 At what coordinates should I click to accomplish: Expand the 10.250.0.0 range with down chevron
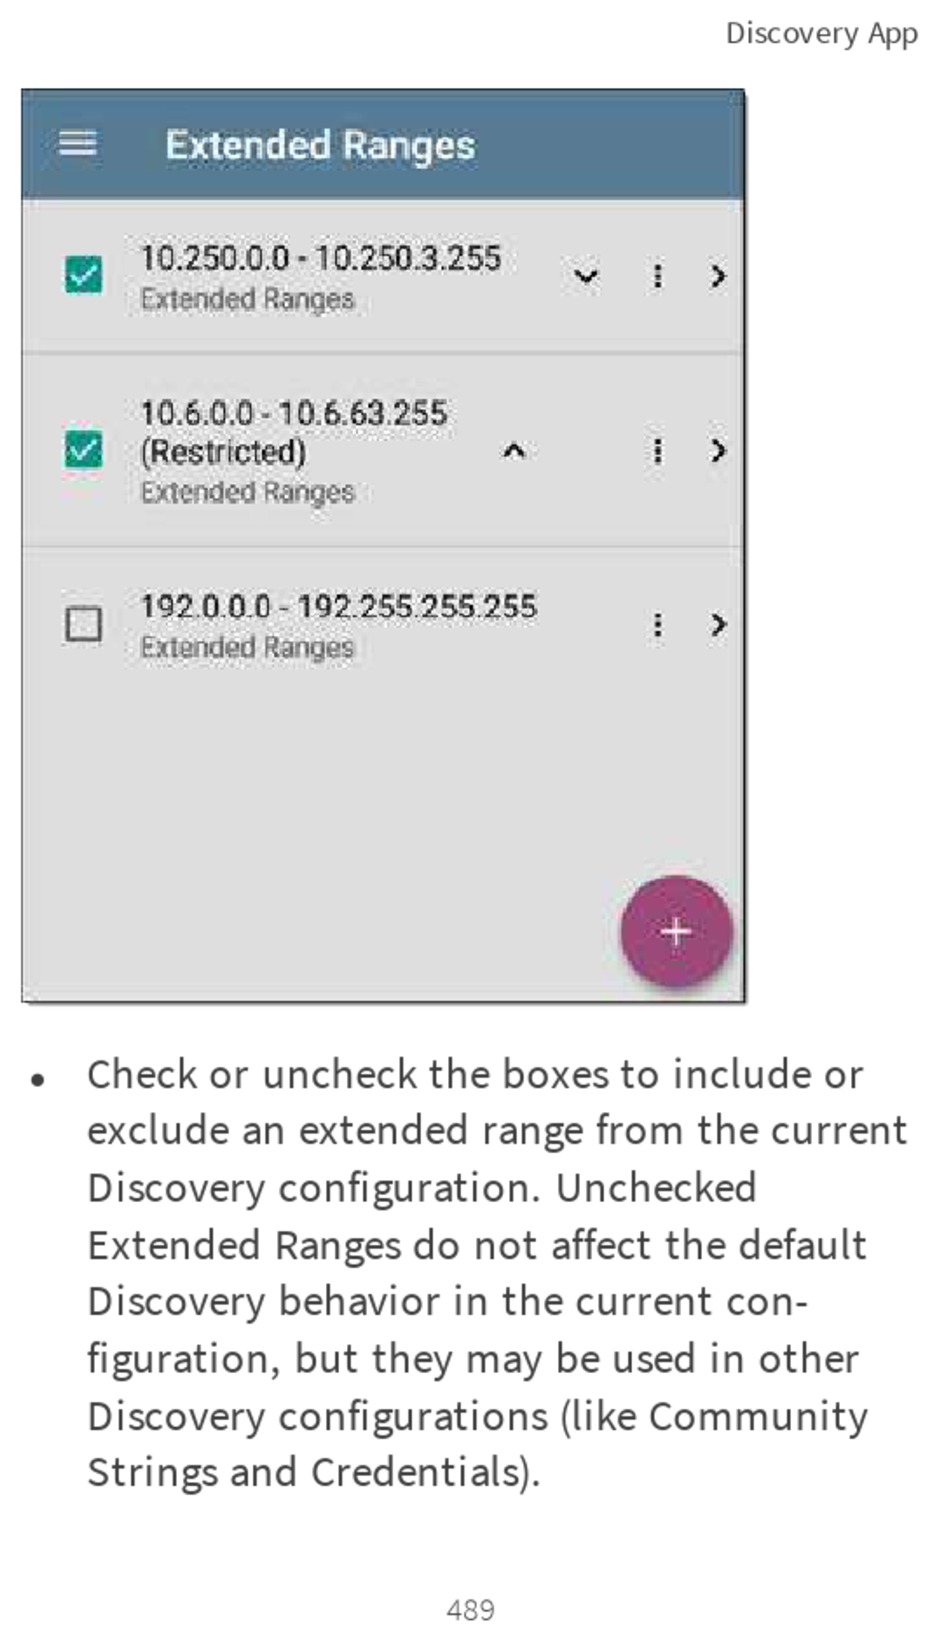(586, 276)
